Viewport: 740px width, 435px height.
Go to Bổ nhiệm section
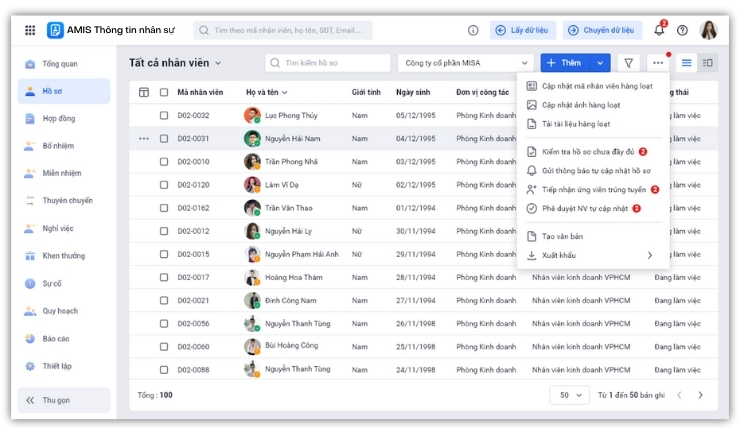tap(64, 146)
